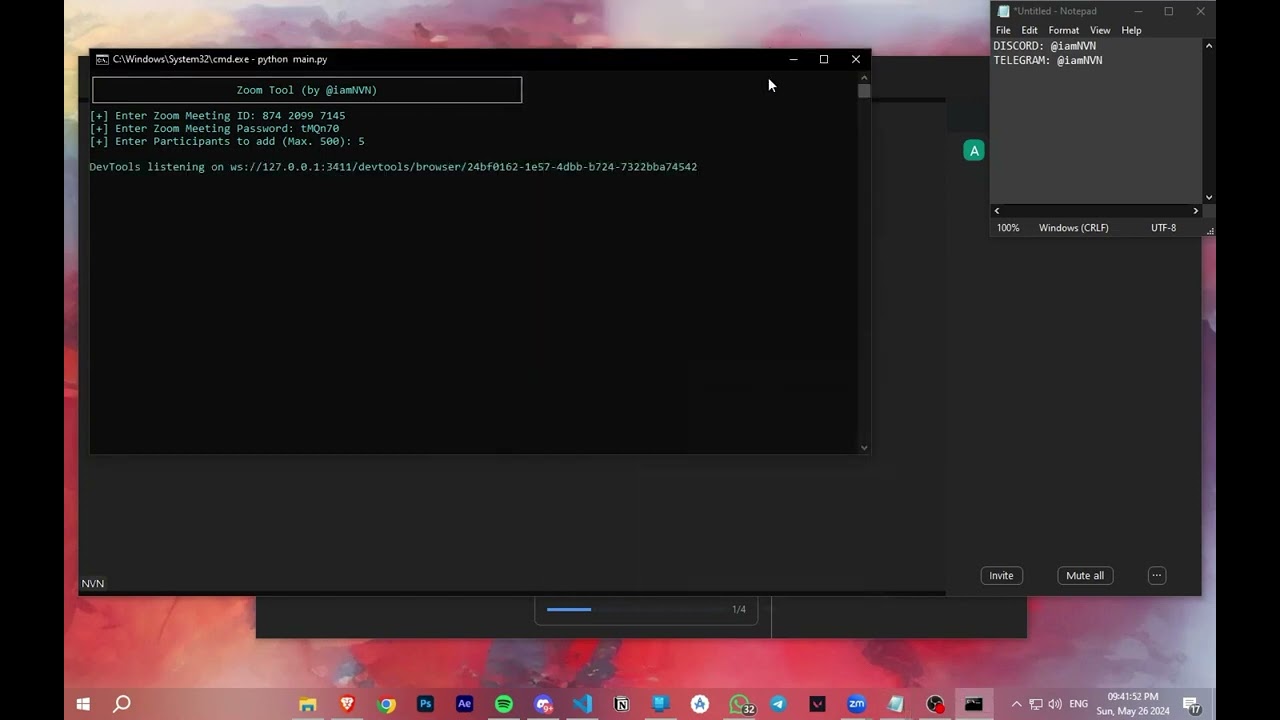Viewport: 1280px width, 720px height.
Task: Open File Explorer from the taskbar
Action: 308,704
